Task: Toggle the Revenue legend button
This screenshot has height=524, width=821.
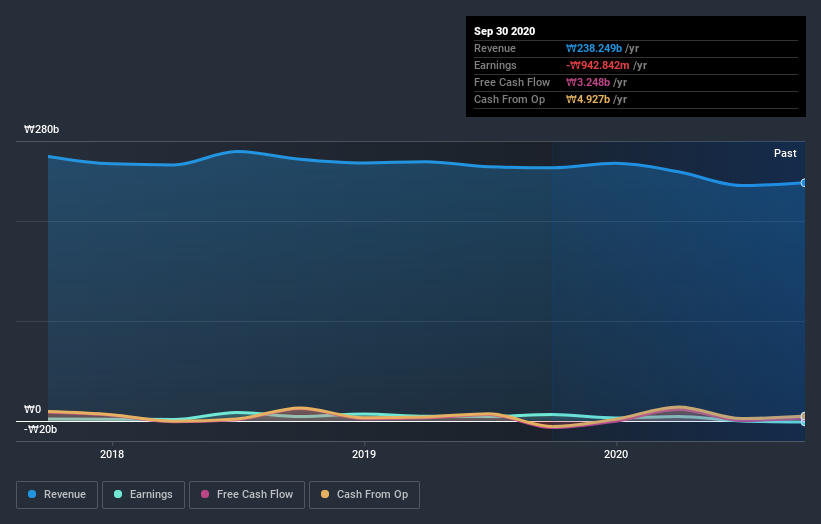Action: 57,495
